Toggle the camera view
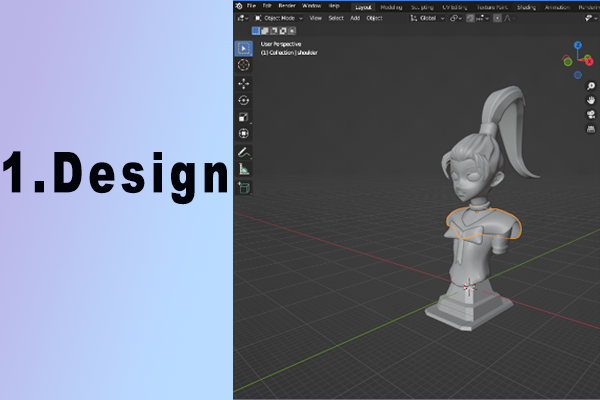The width and height of the screenshot is (600, 400). click(x=591, y=115)
